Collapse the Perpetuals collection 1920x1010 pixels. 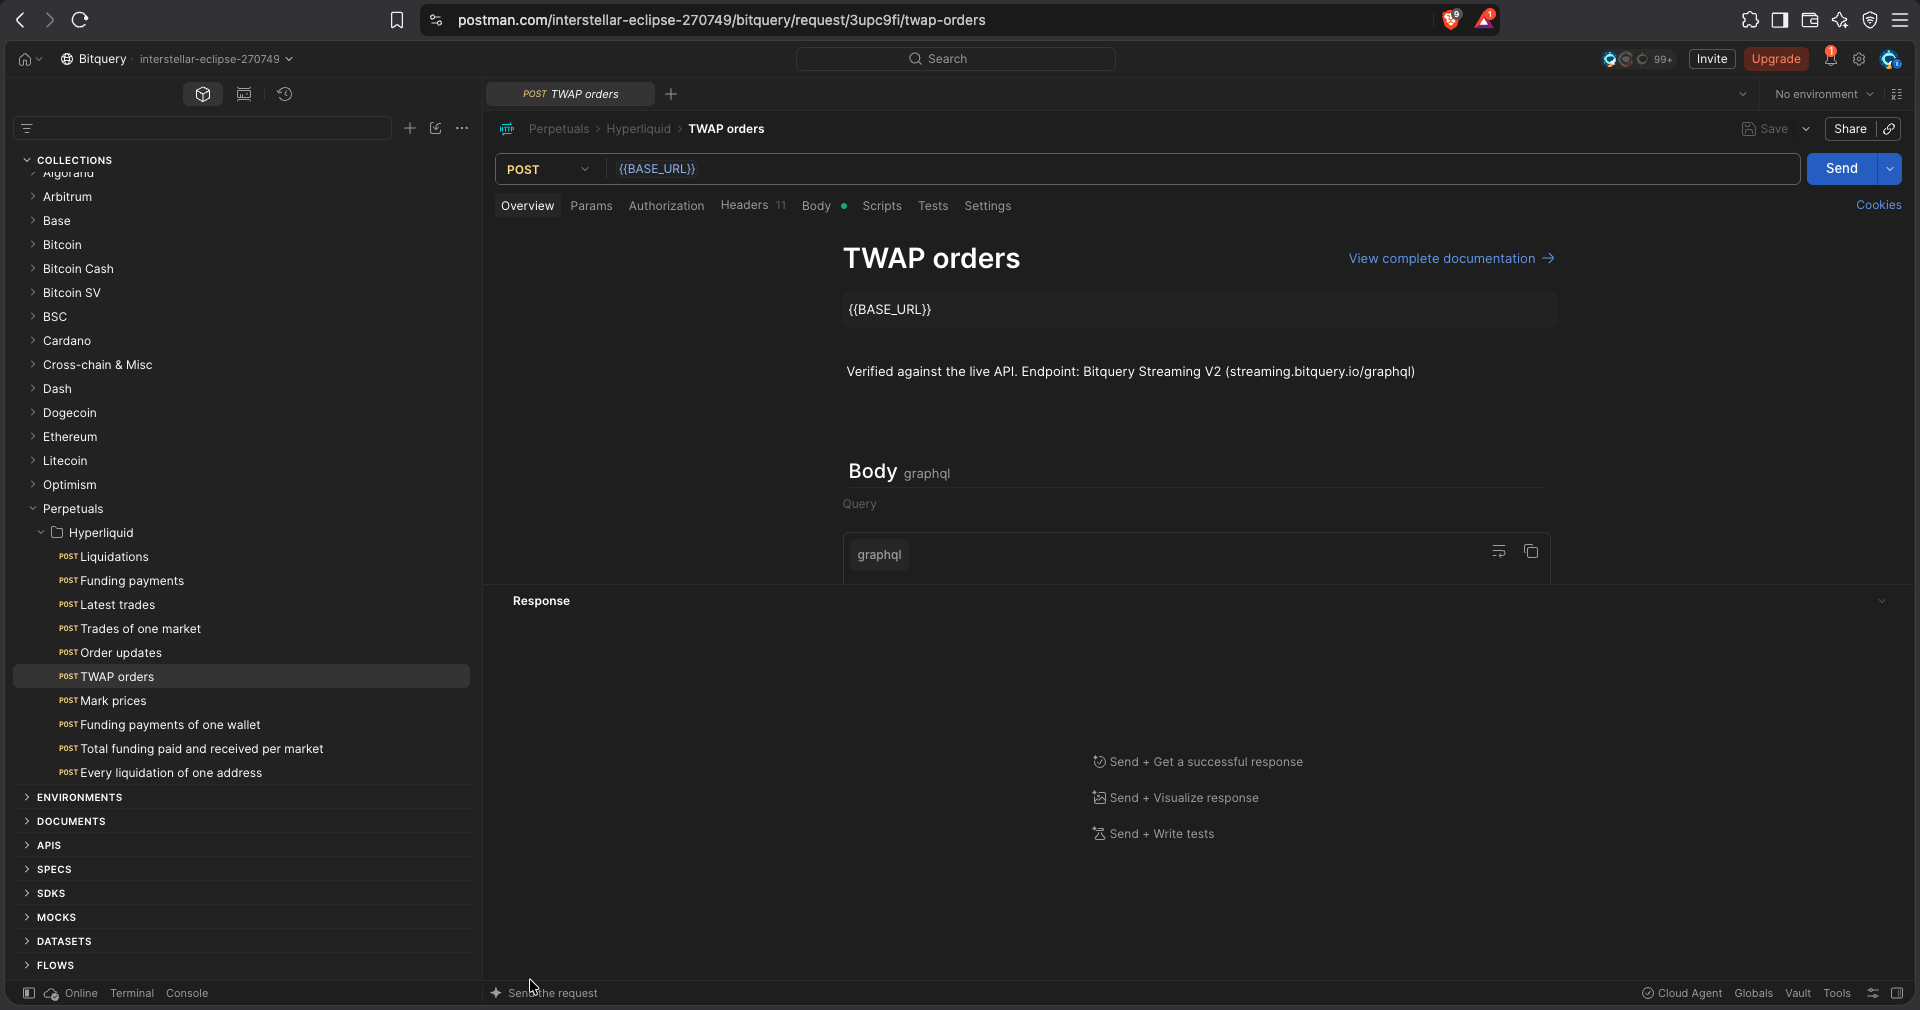click(x=33, y=509)
